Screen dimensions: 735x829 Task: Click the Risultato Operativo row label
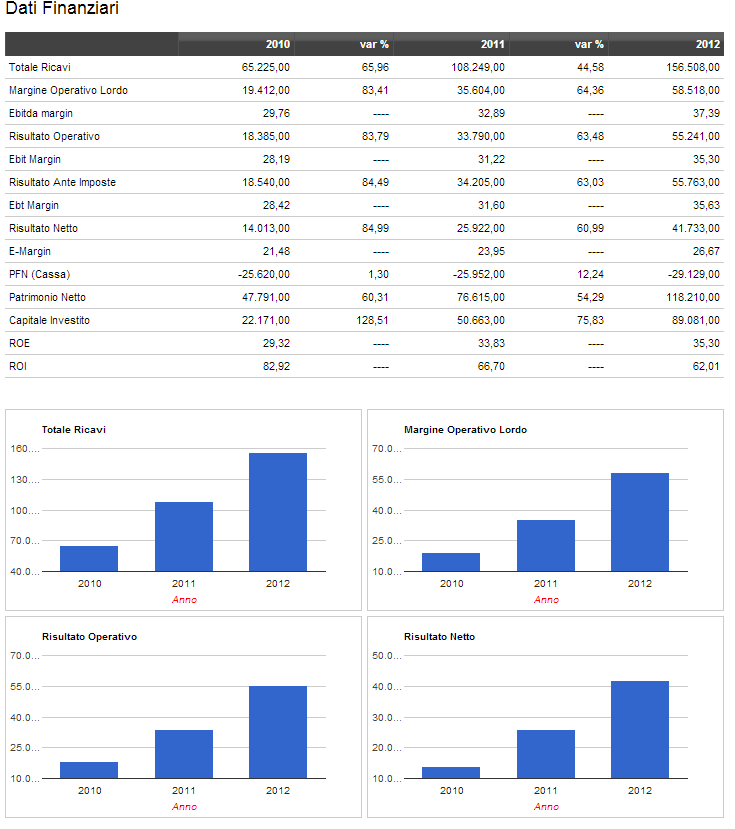click(x=54, y=136)
